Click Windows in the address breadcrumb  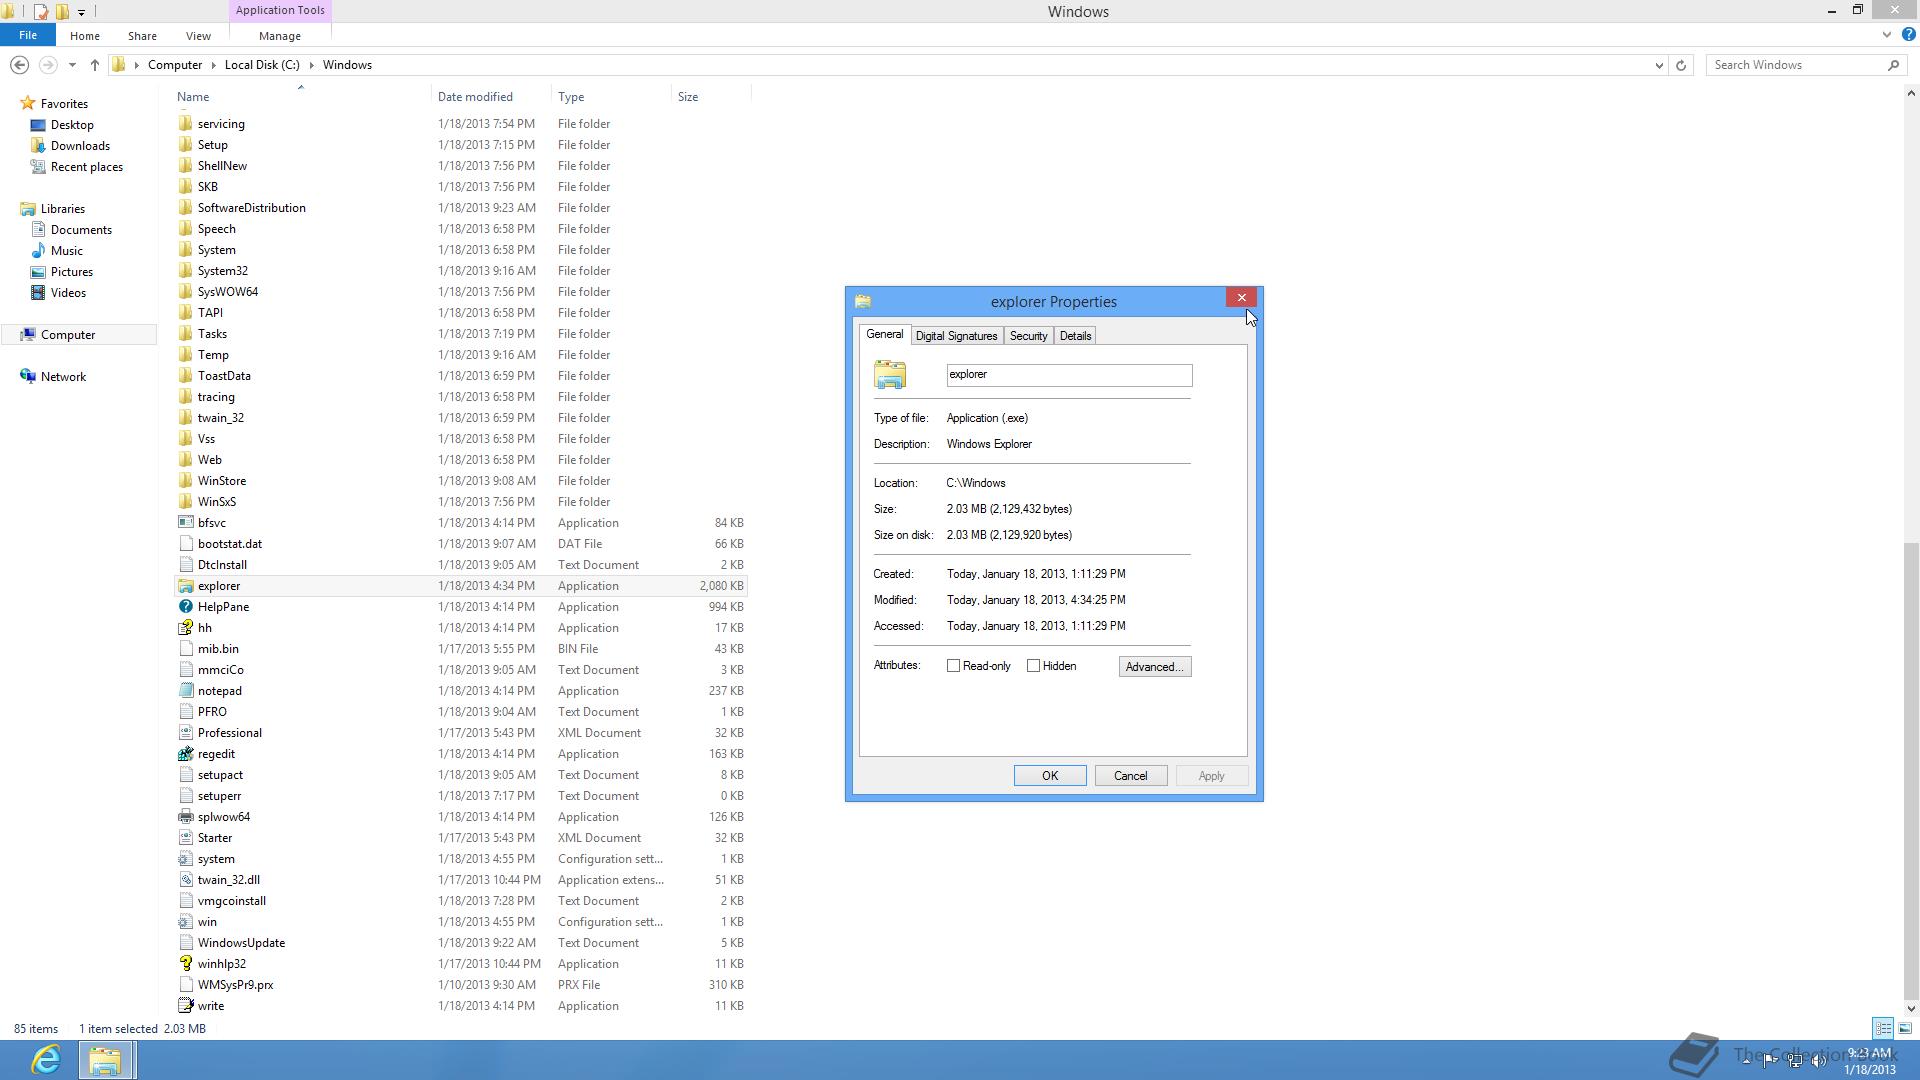pyautogui.click(x=347, y=65)
